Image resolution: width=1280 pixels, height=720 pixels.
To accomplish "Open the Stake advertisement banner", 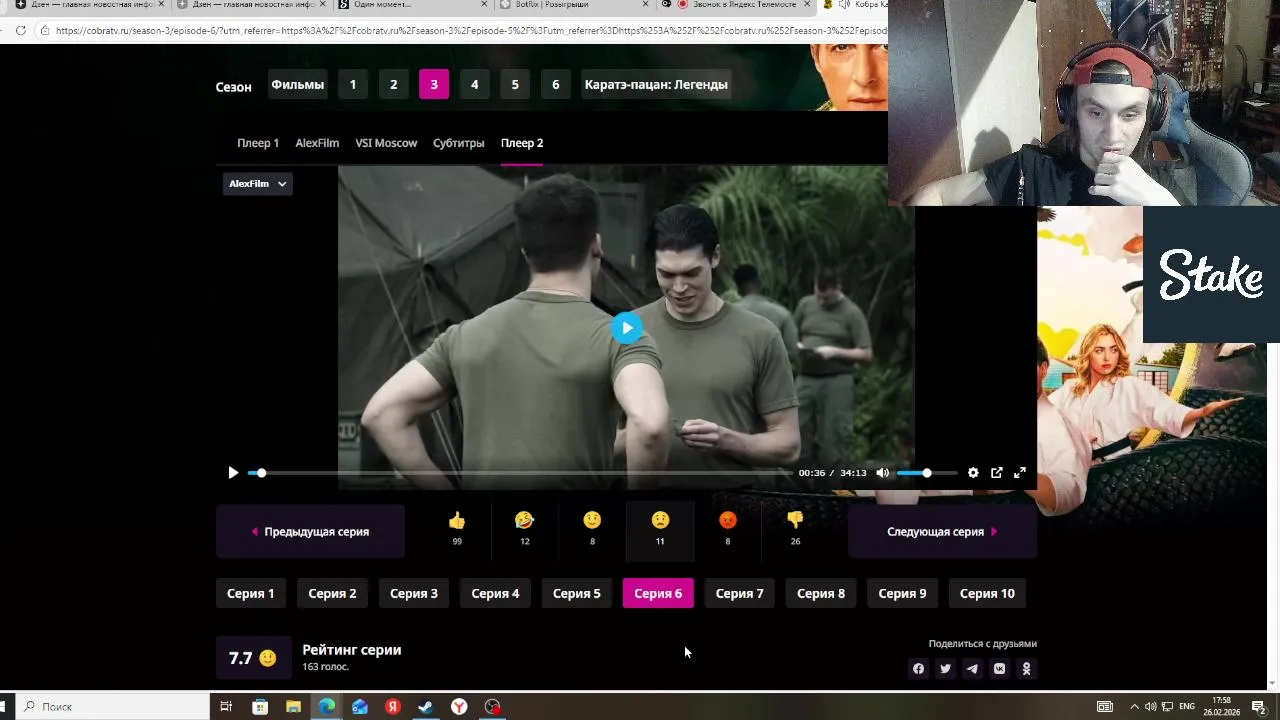I will (x=1210, y=274).
